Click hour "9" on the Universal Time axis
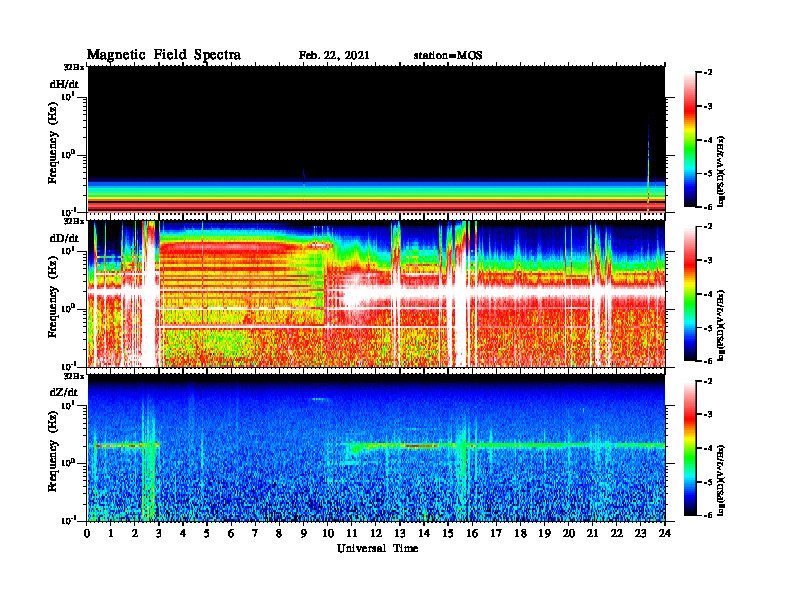Screen dimensions: 792x612 click(x=304, y=534)
